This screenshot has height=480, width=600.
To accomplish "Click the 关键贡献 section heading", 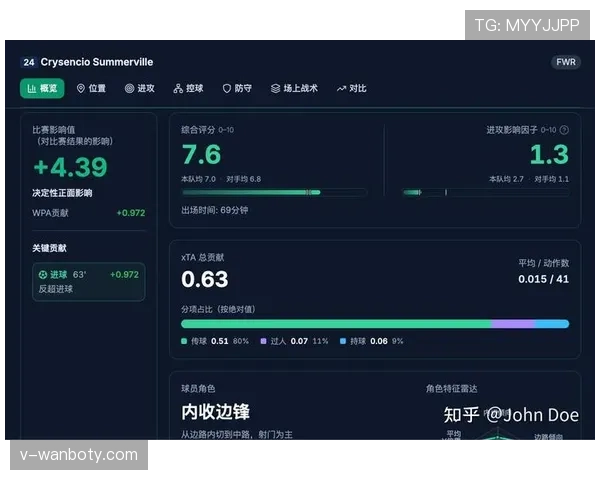I will [49, 248].
